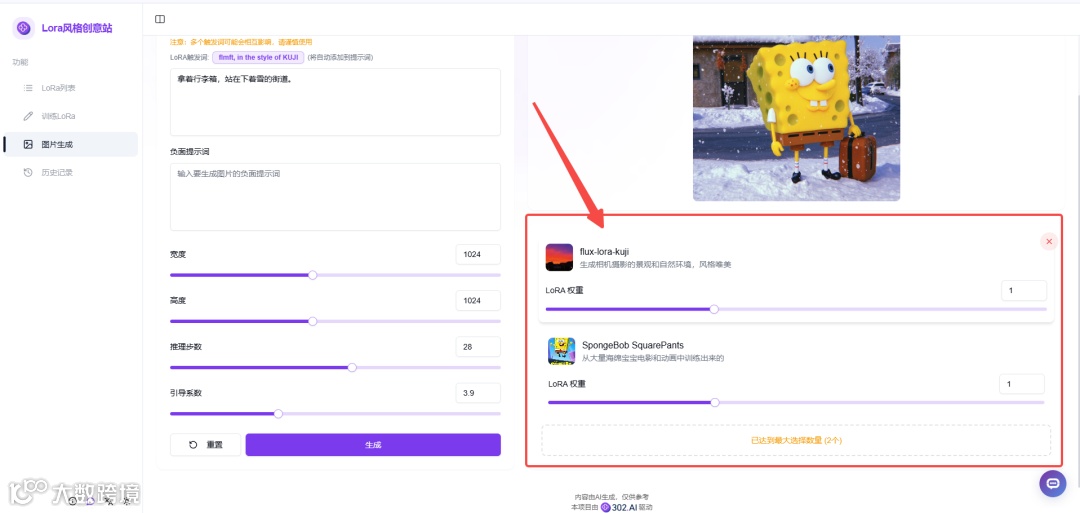This screenshot has width=1080, height=513.
Task: Click the 302.AI logo icon
Action: coord(605,507)
